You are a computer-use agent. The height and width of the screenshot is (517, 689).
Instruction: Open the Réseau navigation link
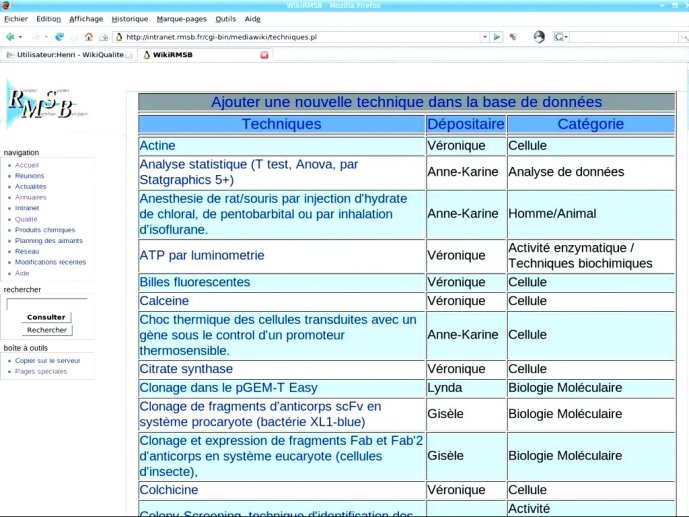pos(27,251)
